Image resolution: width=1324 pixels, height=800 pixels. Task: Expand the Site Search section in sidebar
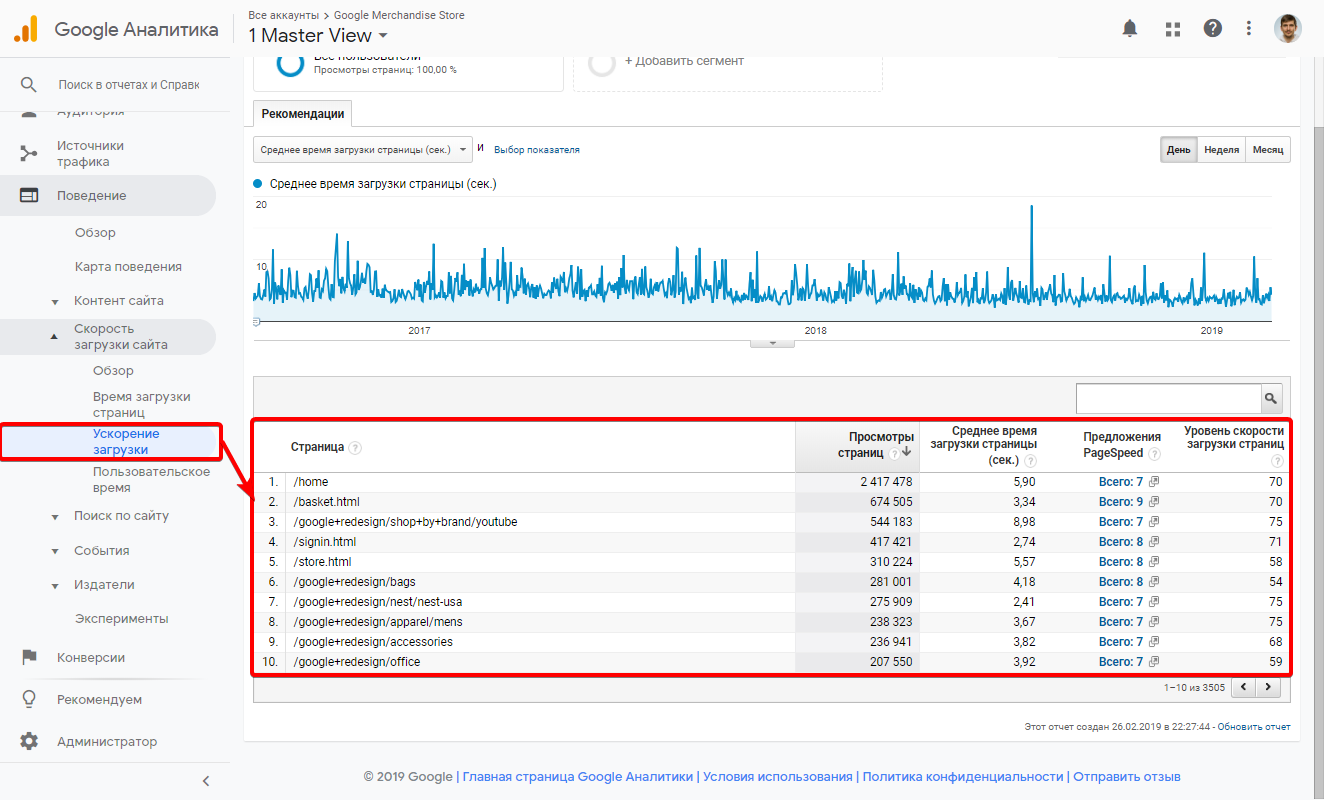(55, 517)
